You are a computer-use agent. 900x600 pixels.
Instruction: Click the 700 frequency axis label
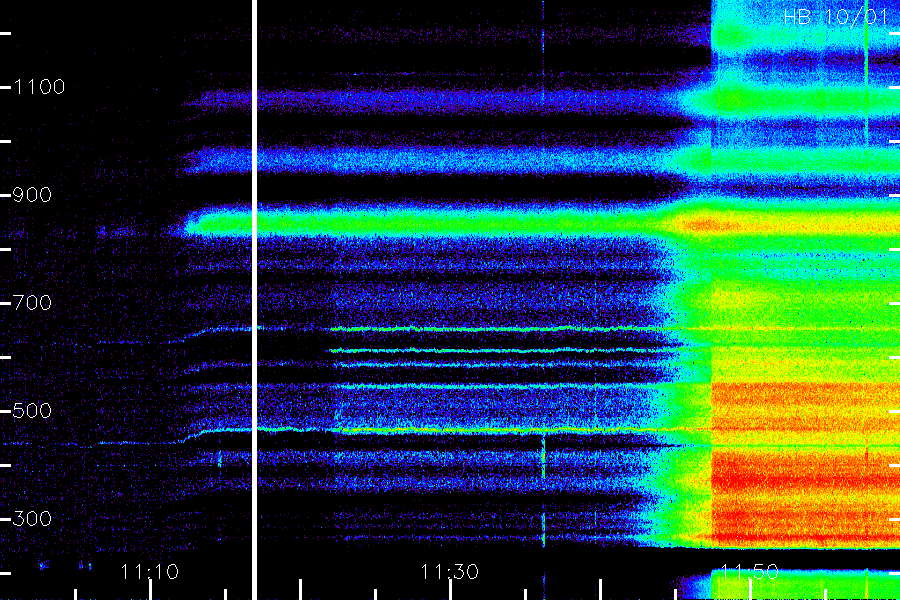[x=32, y=303]
